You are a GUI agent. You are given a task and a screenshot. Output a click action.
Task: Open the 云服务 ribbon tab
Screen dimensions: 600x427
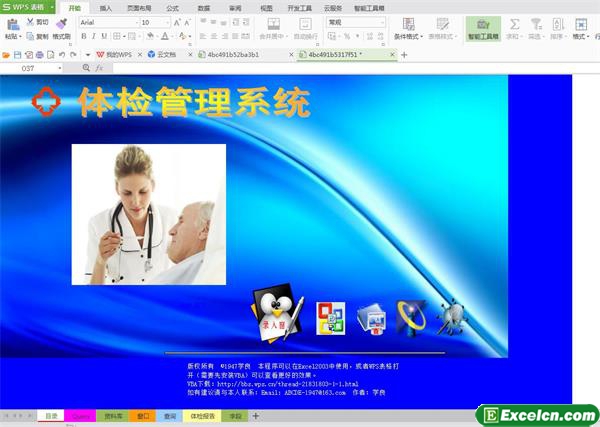333,8
